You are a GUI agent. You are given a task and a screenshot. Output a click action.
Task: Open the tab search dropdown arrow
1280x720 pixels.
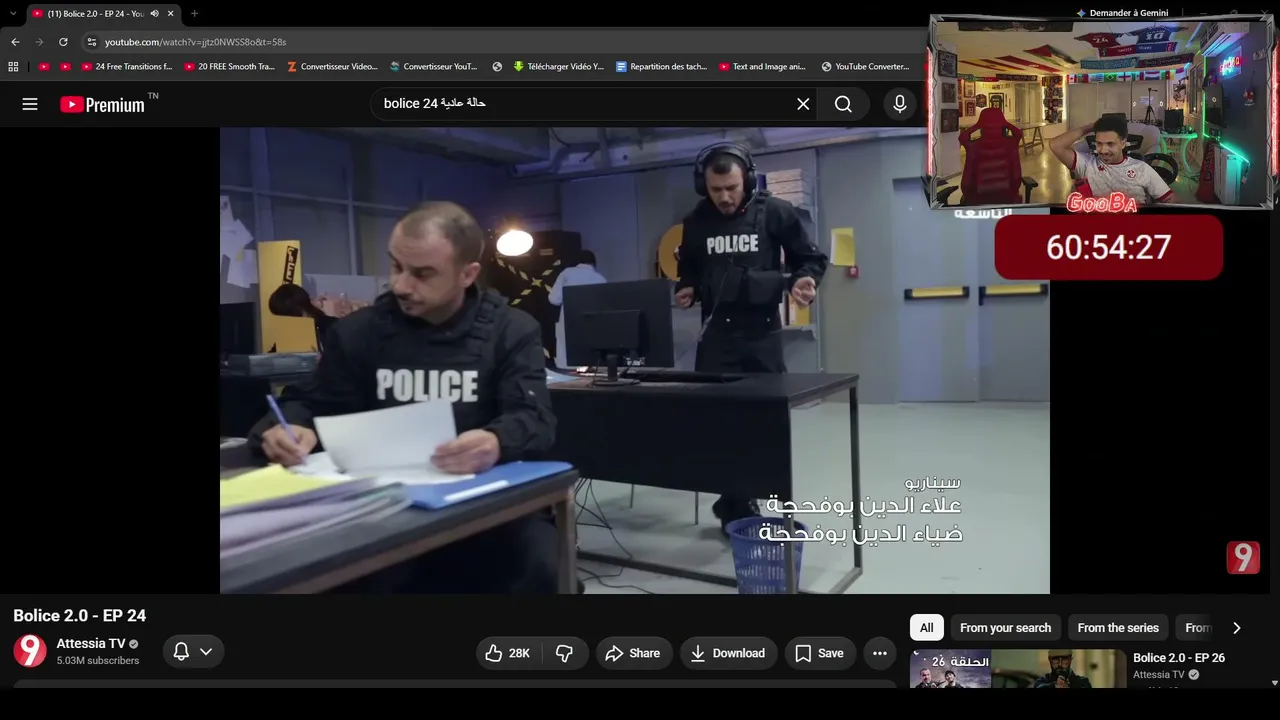point(13,13)
